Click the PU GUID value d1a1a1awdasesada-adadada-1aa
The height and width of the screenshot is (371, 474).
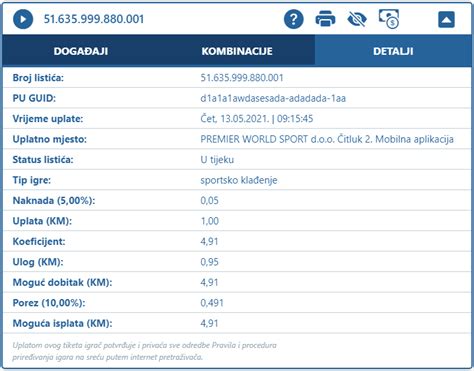point(273,98)
